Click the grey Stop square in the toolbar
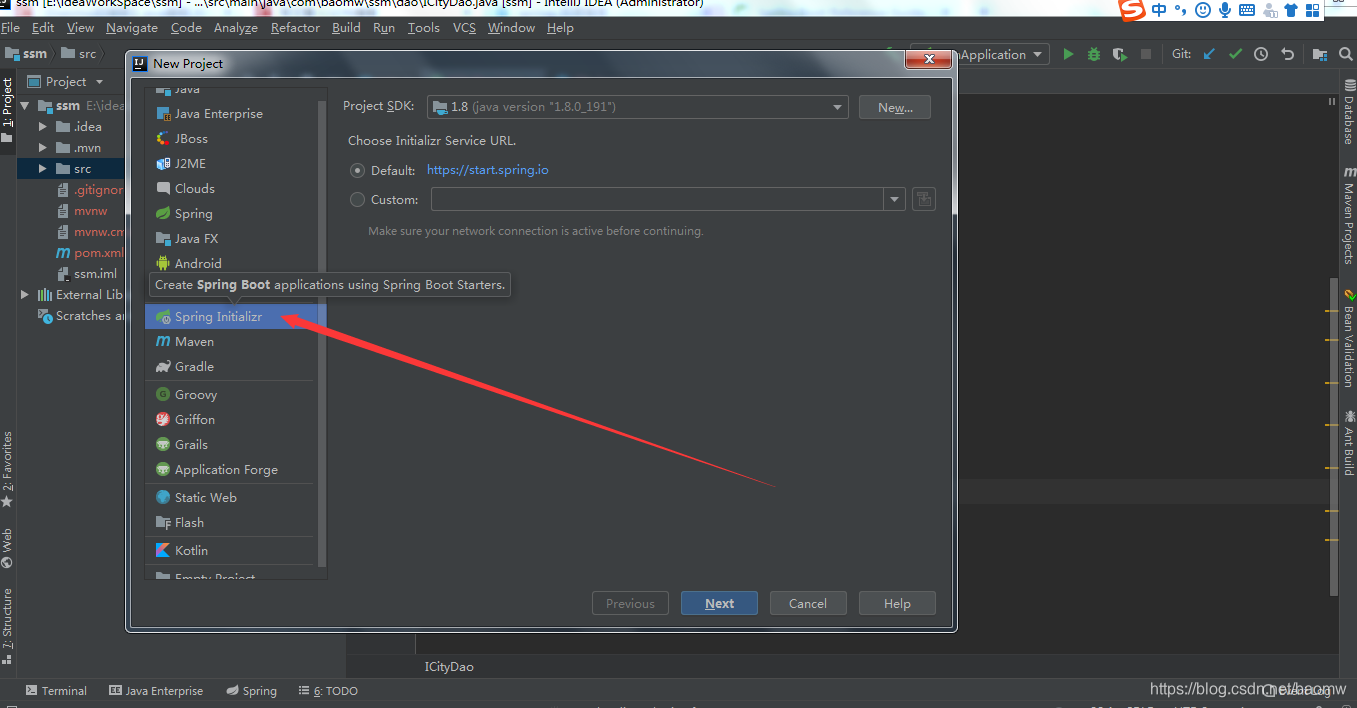1357x708 pixels. (1146, 54)
